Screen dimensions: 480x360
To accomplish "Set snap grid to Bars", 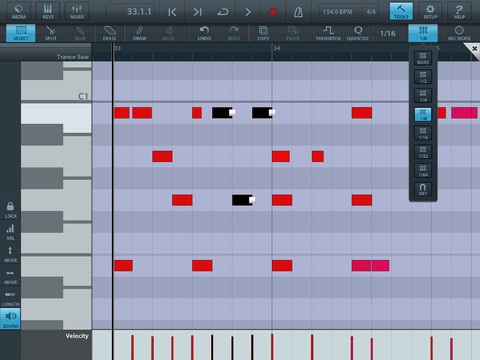I will 423,58.
